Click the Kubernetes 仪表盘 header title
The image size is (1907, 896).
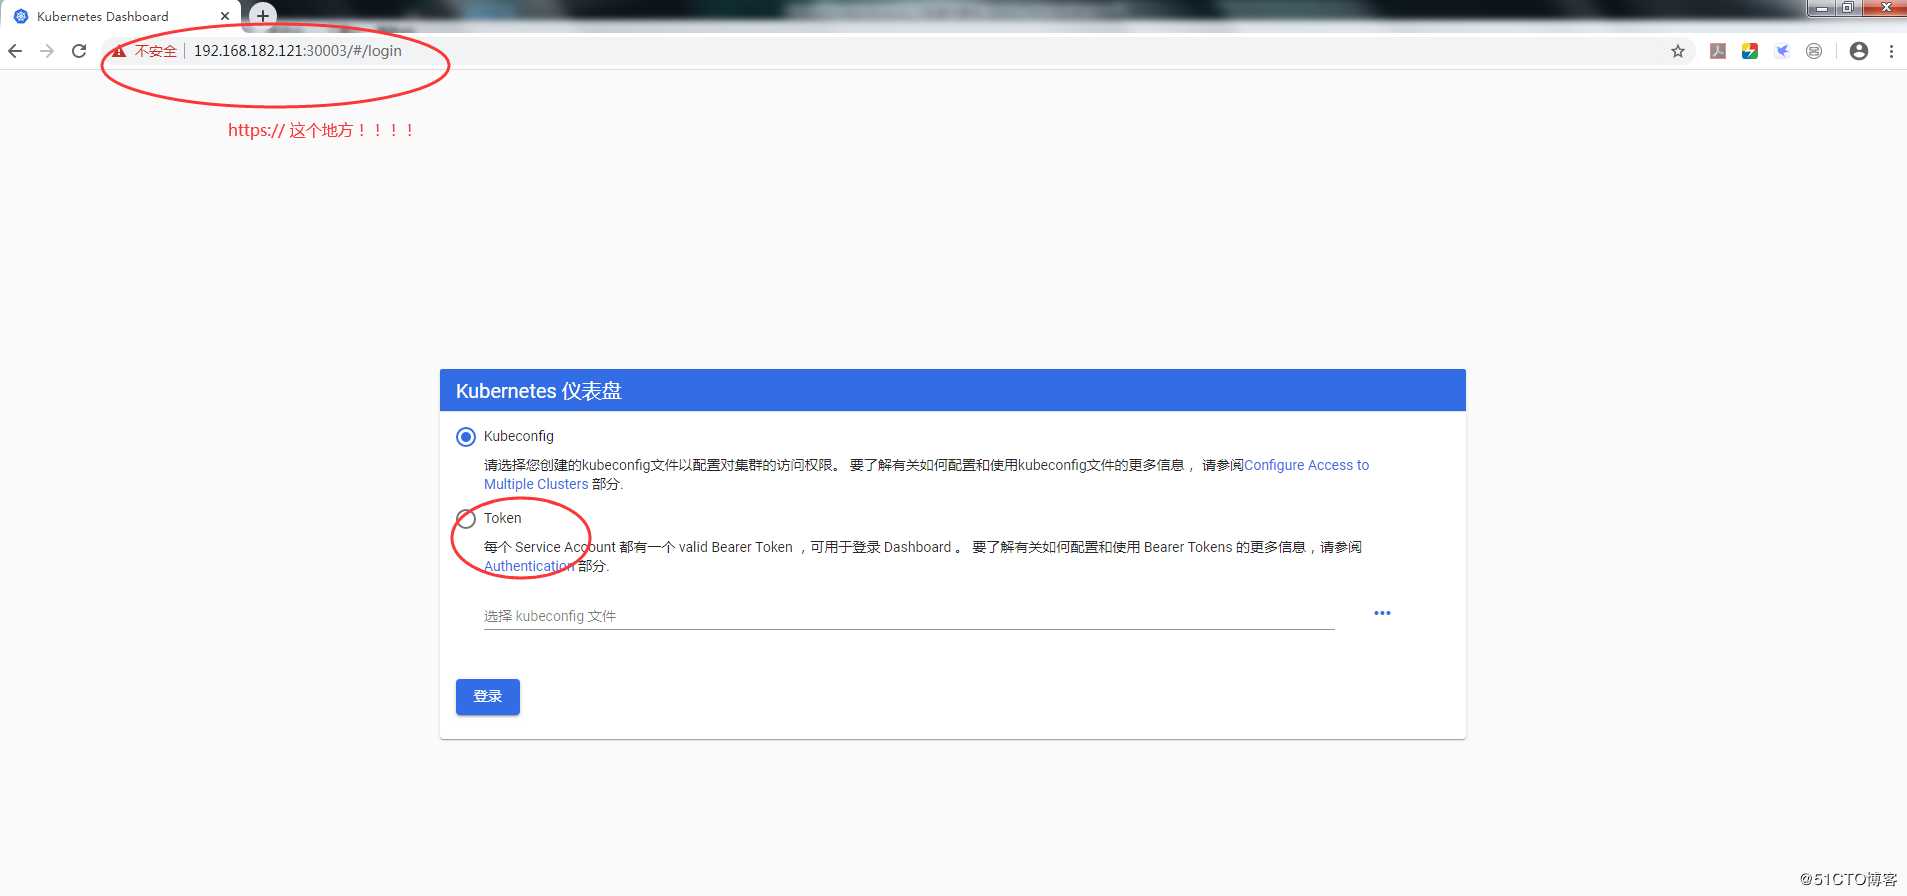pos(539,391)
